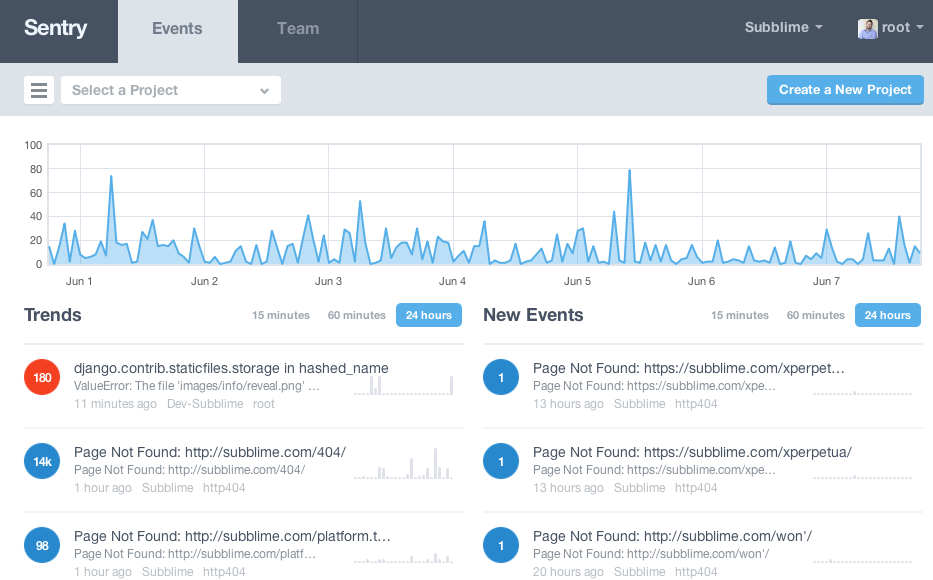Screen dimensions: 933x580
Task: Select Trends 15 minutes filter
Action: [281, 315]
